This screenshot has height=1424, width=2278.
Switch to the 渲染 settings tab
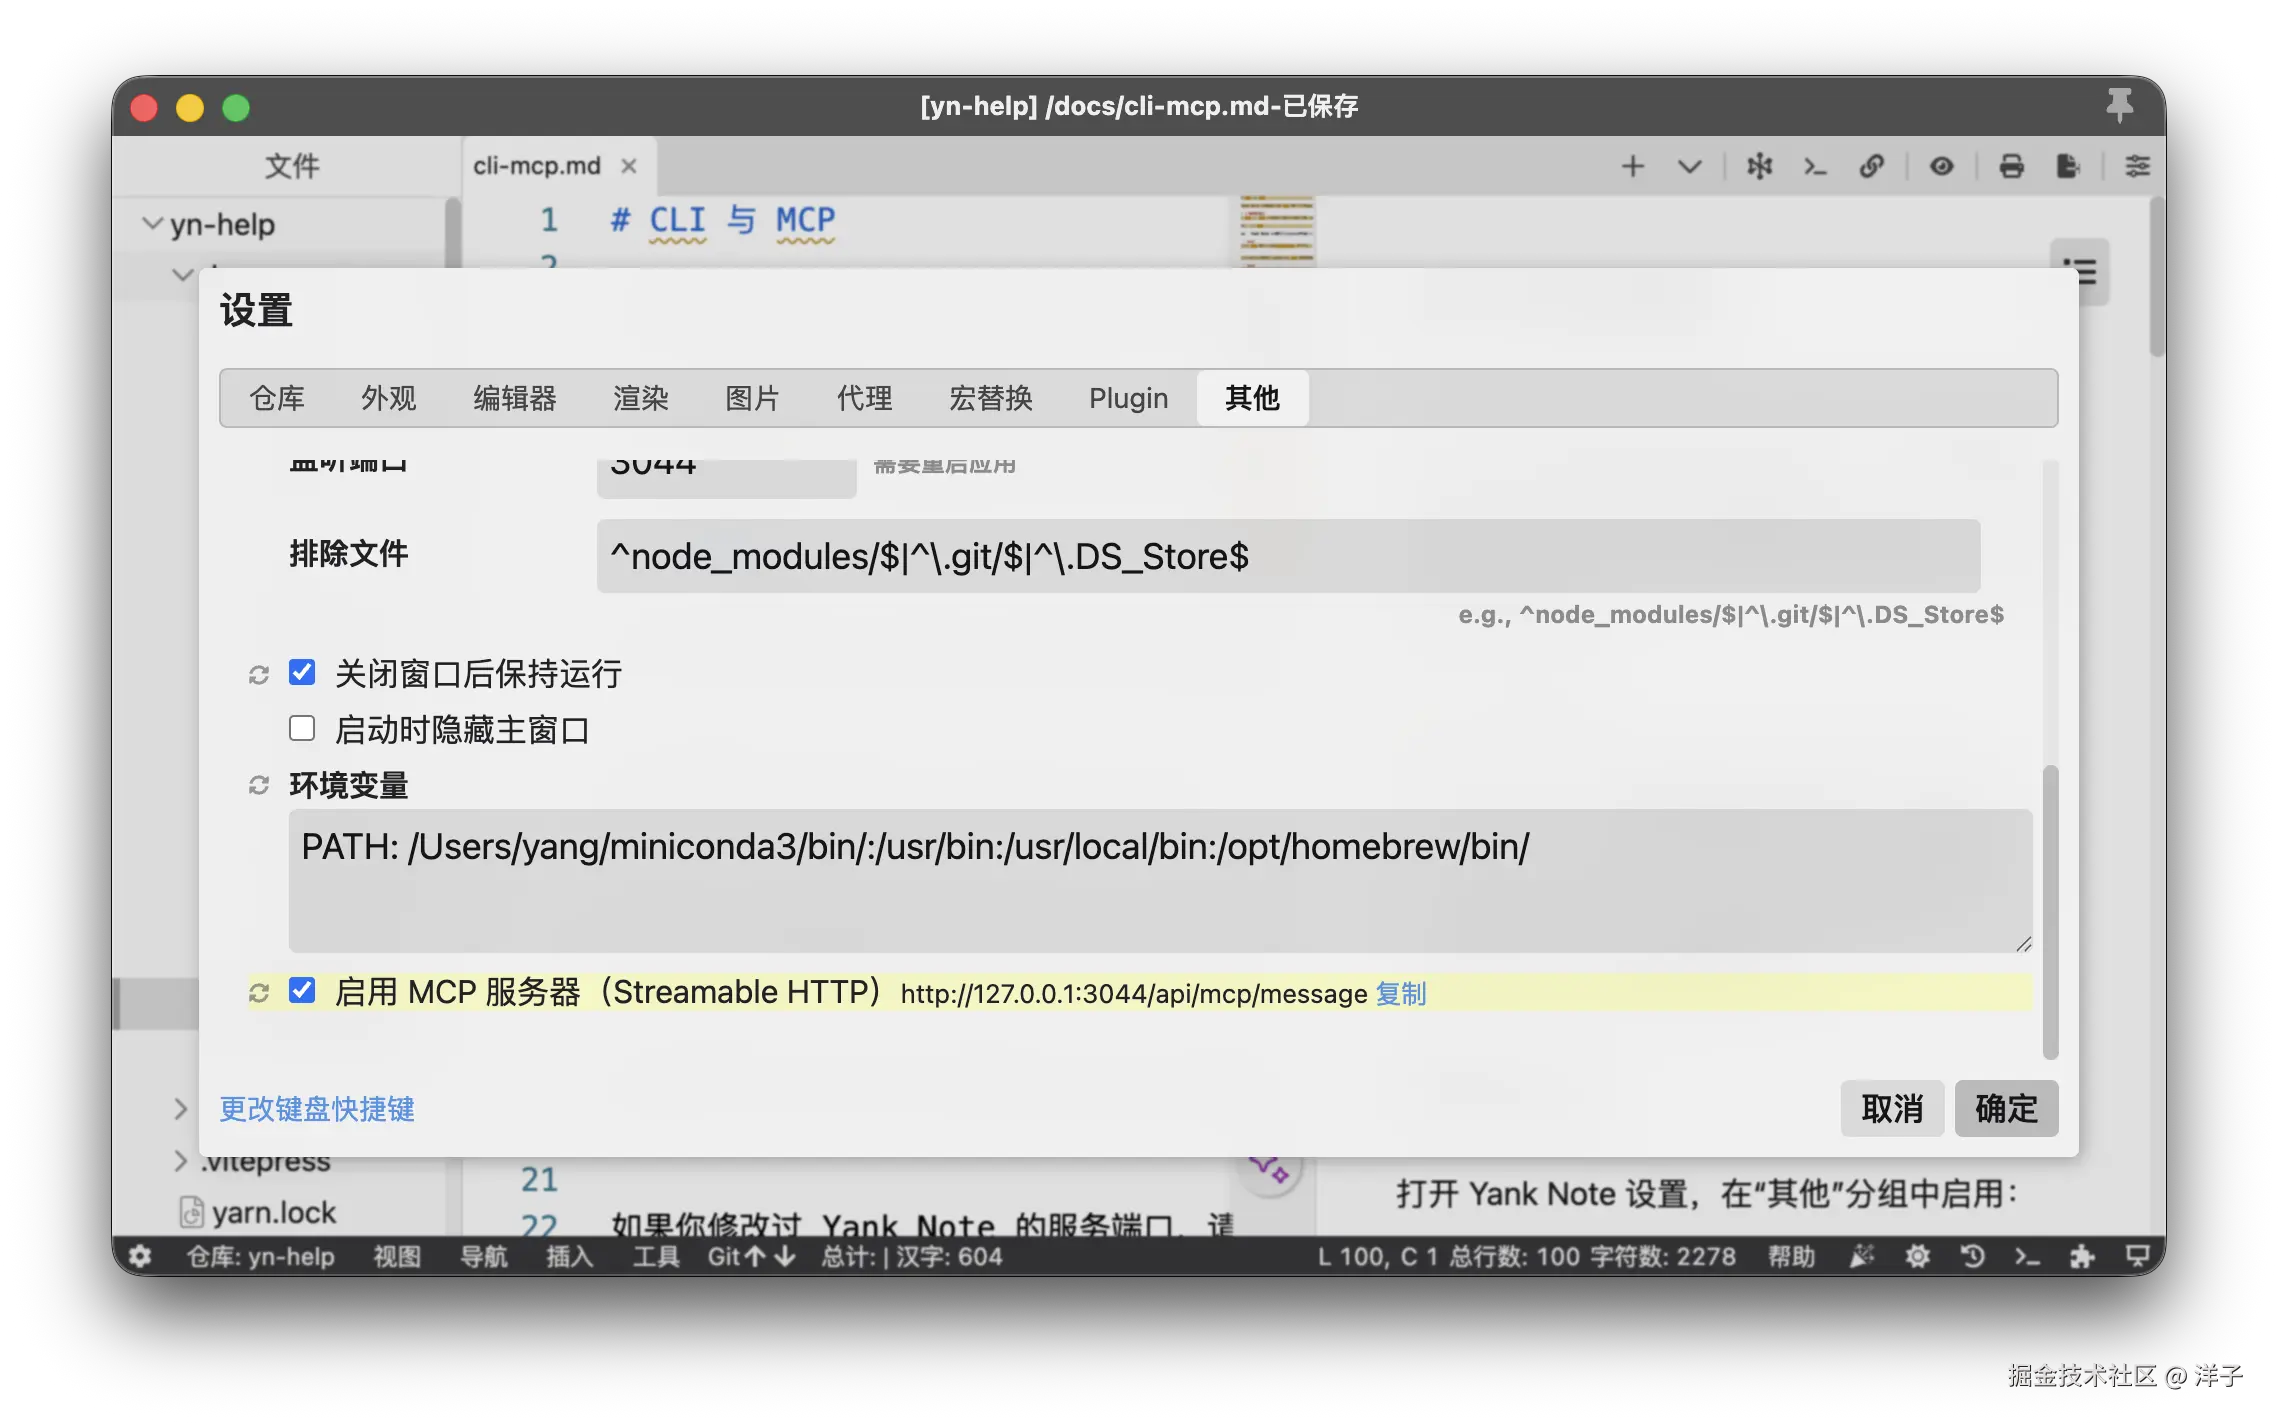[x=641, y=398]
